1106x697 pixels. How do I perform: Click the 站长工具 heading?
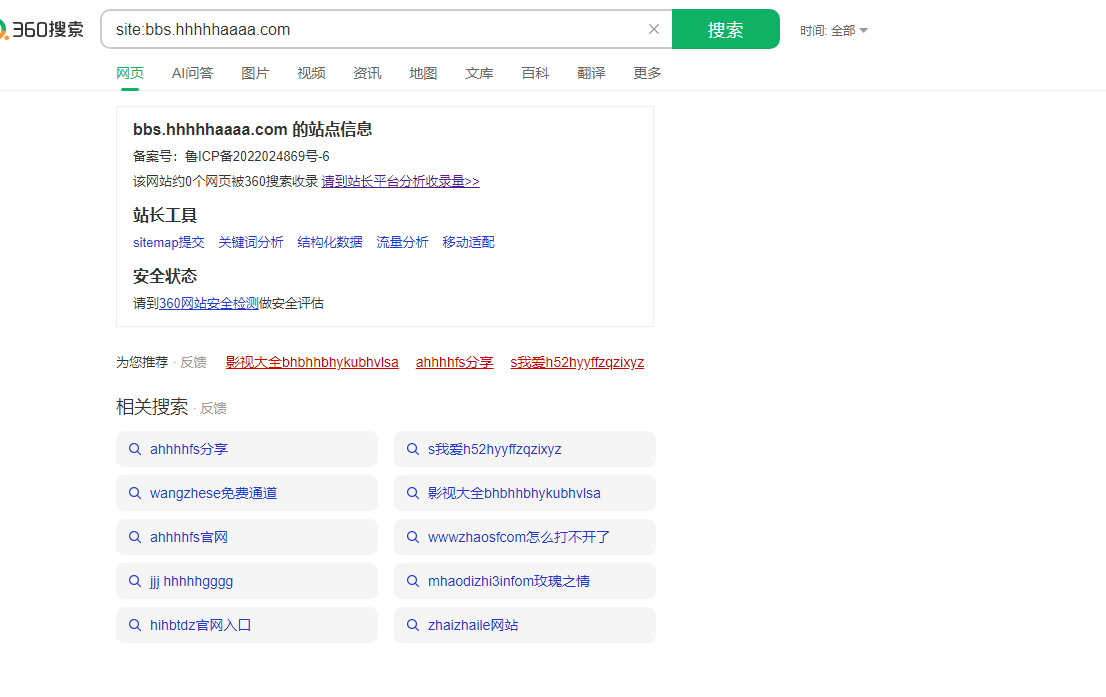click(165, 215)
